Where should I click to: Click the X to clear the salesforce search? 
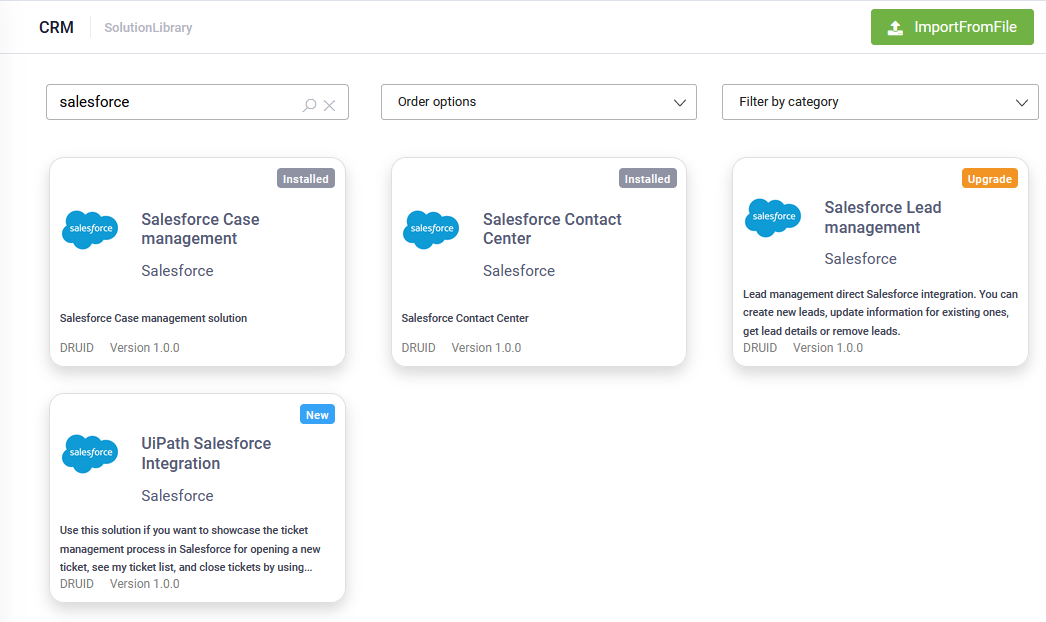pos(330,102)
